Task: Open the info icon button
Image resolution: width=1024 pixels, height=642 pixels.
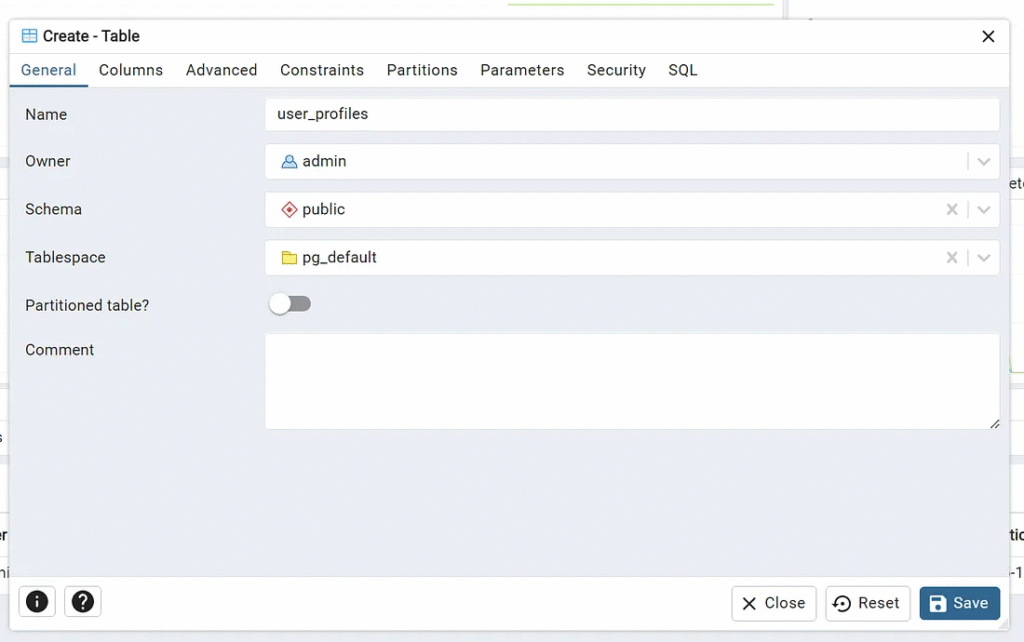Action: tap(37, 602)
